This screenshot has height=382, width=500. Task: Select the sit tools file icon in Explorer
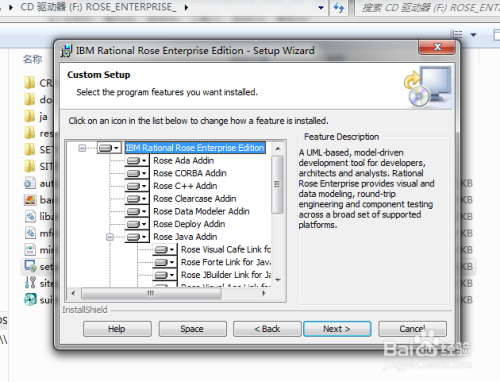pos(30,283)
